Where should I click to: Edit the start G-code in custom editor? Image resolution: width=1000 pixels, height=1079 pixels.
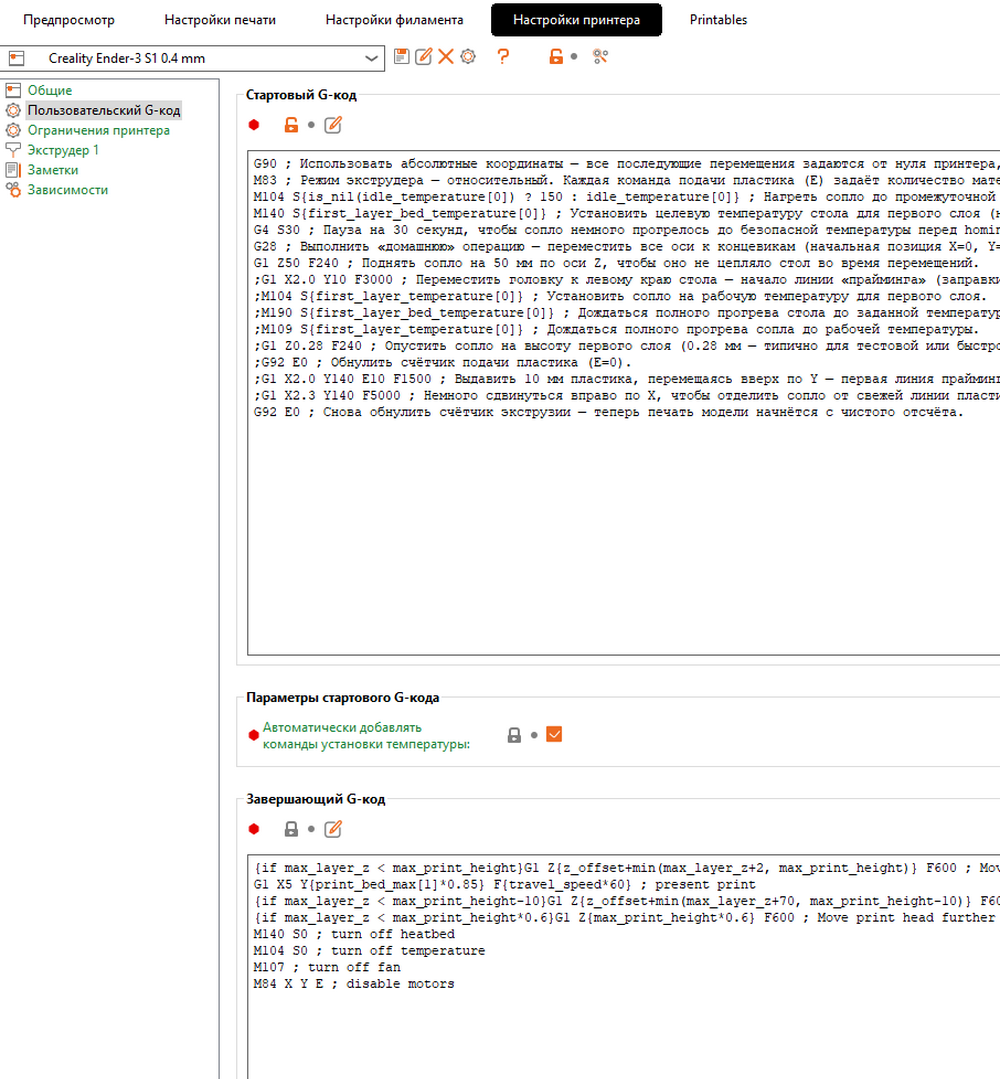pos(333,125)
